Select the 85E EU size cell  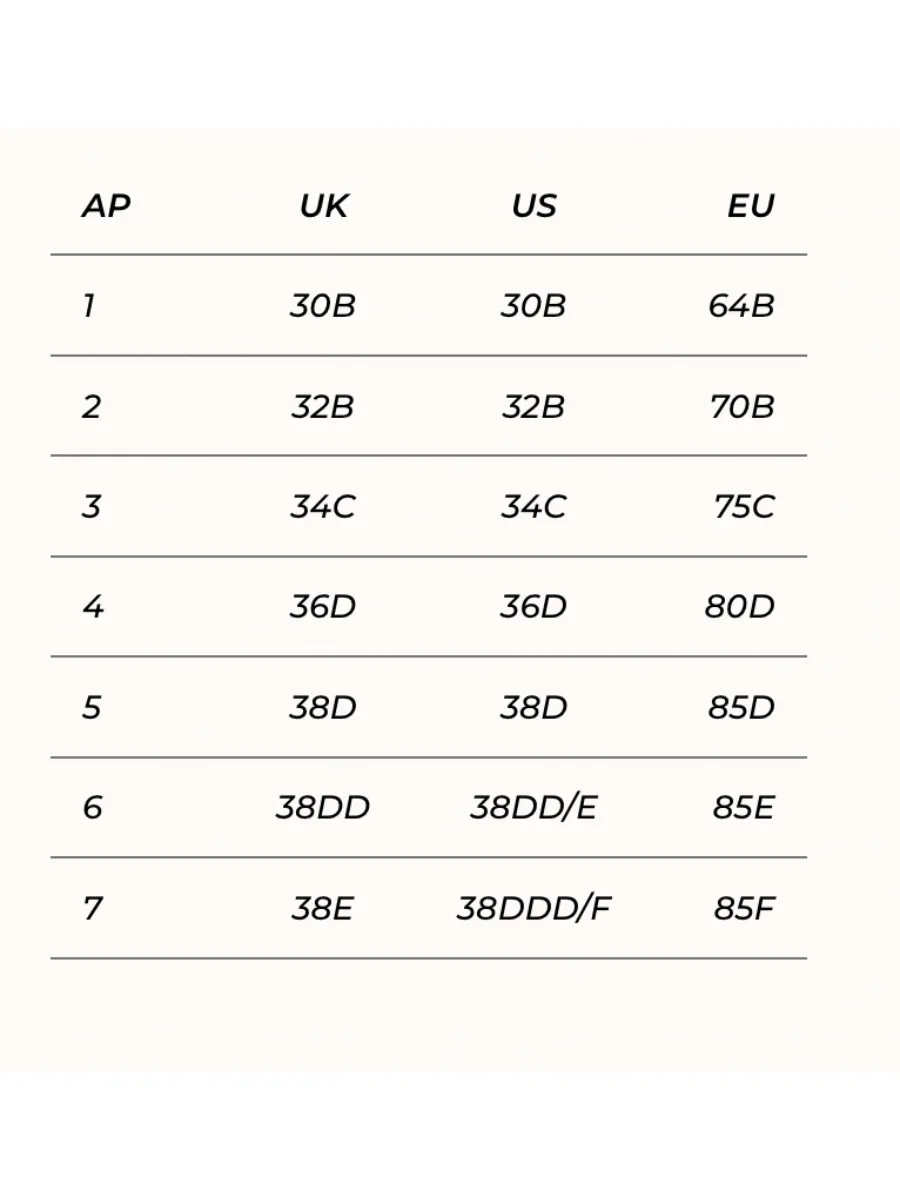pyautogui.click(x=744, y=808)
